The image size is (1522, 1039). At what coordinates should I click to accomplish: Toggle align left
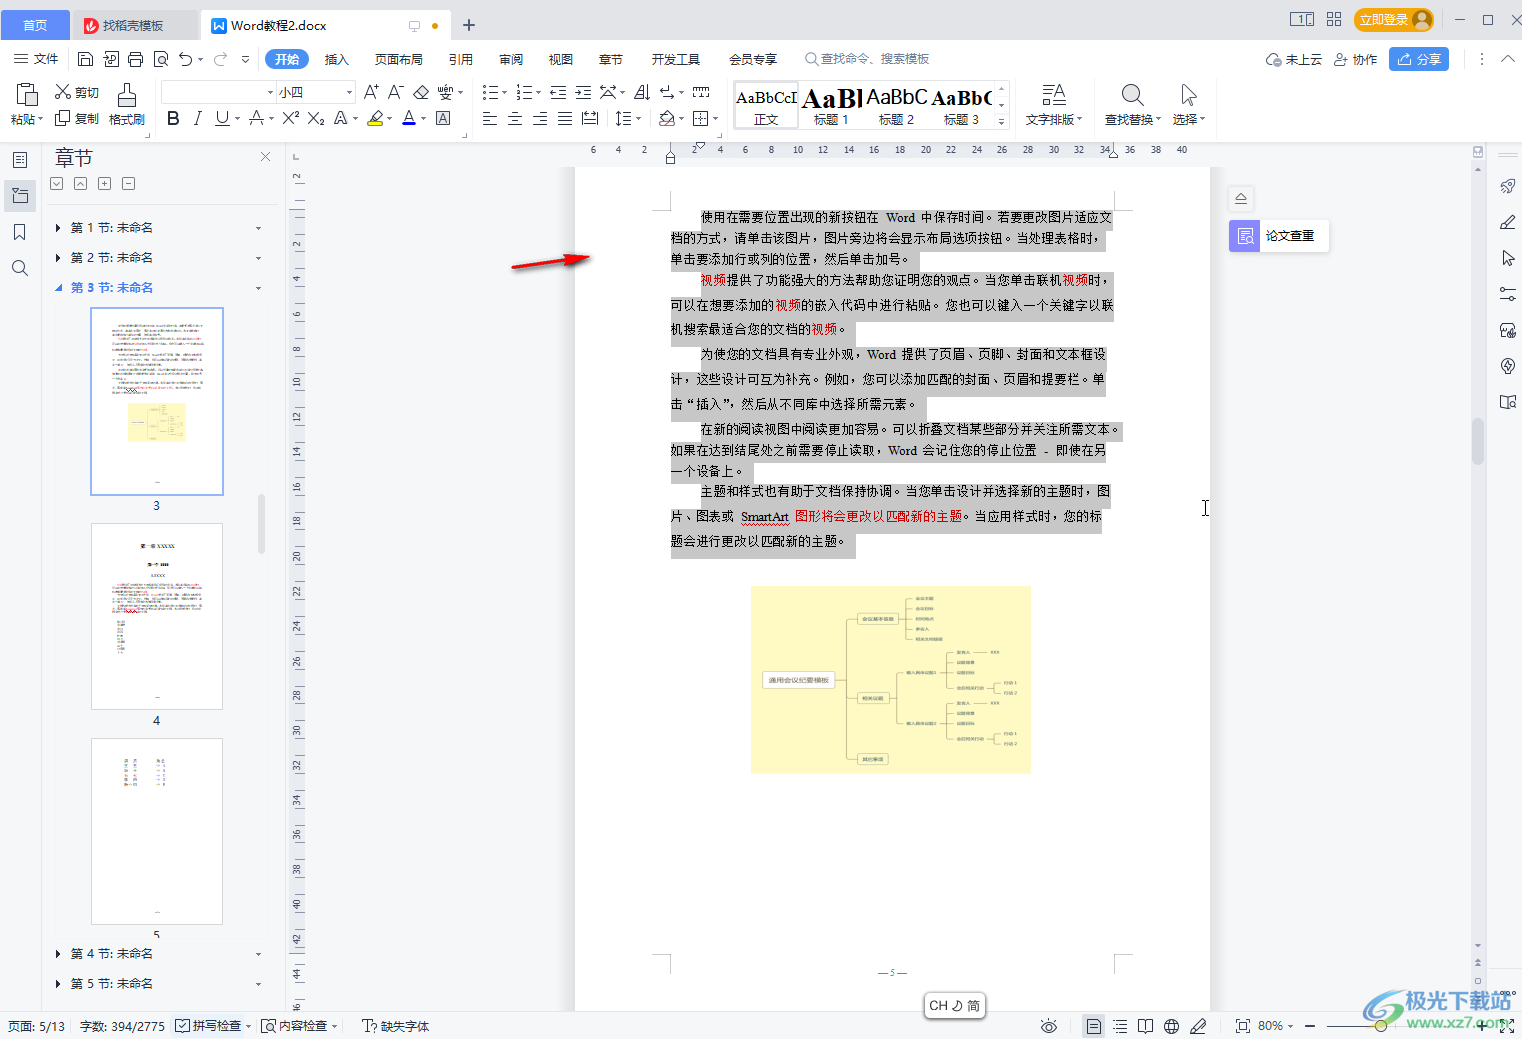[490, 118]
